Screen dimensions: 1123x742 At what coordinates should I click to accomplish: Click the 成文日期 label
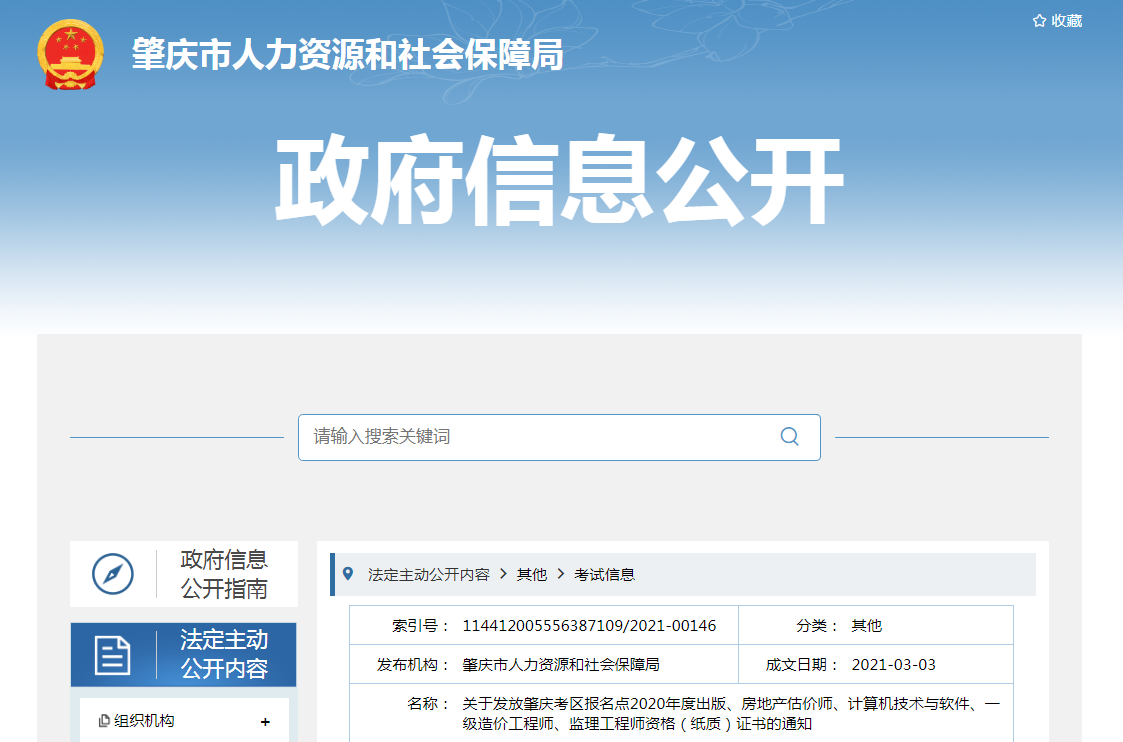tap(802, 665)
